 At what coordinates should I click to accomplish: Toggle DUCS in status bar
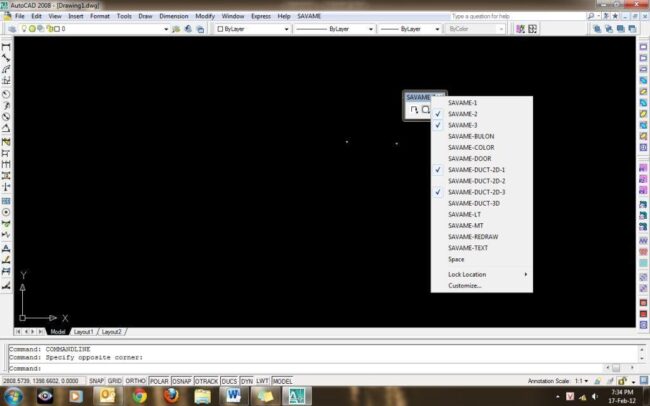coord(229,381)
